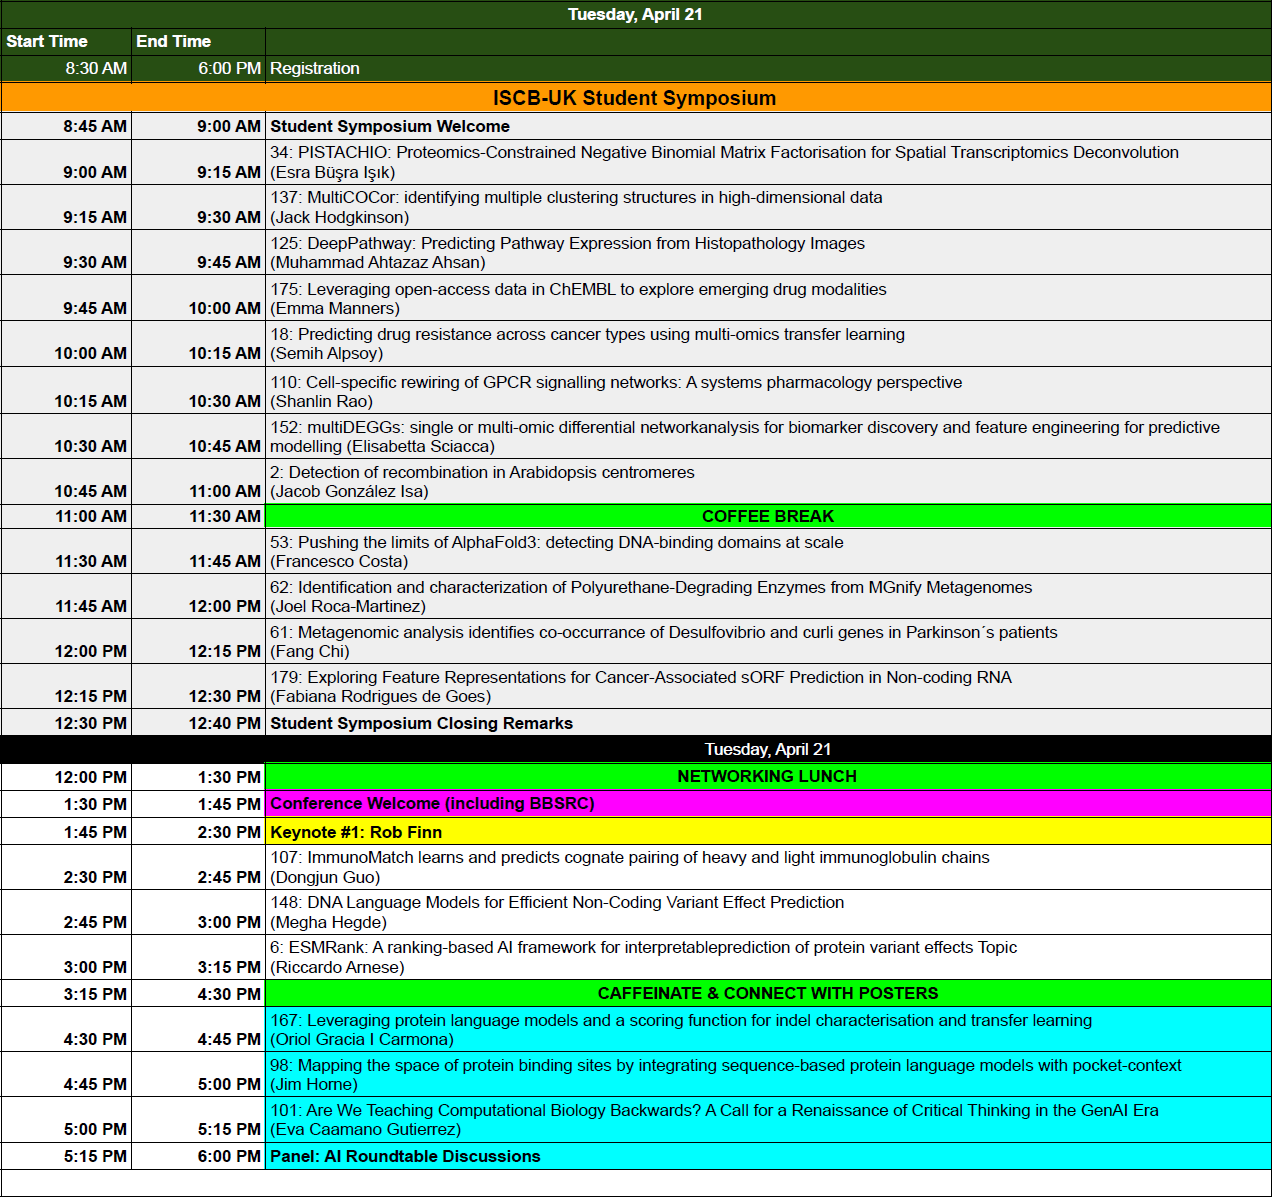Click the green NETWORKING LUNCH row
1272x1197 pixels.
tap(767, 776)
